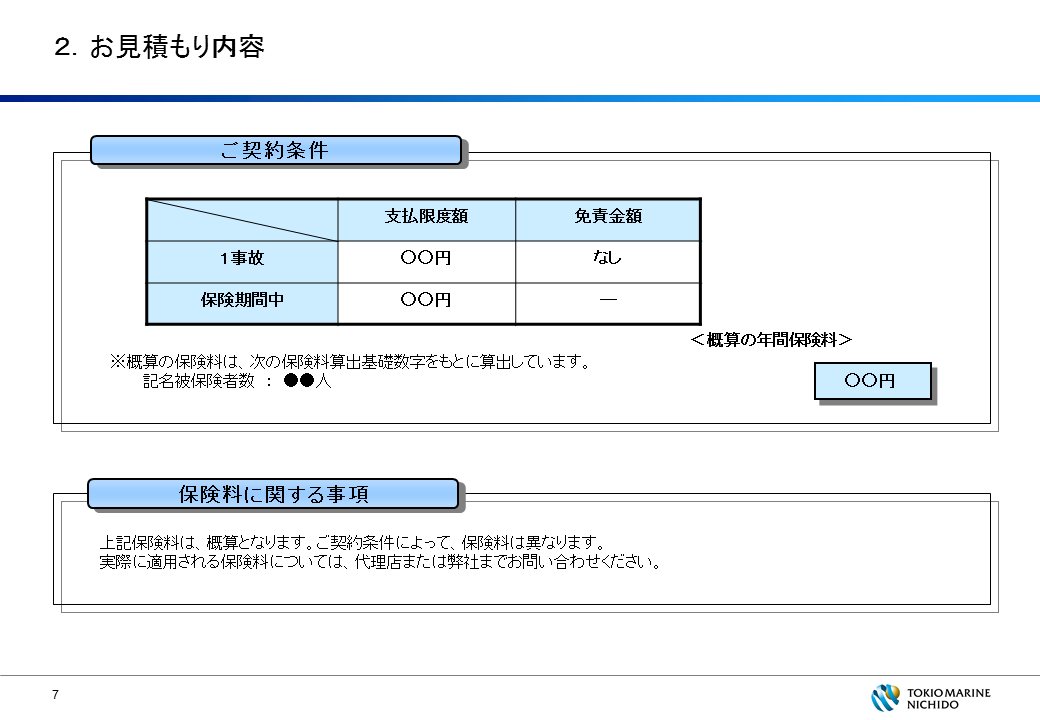Screen dimensions: 1040x720
Task: Click the Tokio Marine Nichido logo
Action: point(931,697)
